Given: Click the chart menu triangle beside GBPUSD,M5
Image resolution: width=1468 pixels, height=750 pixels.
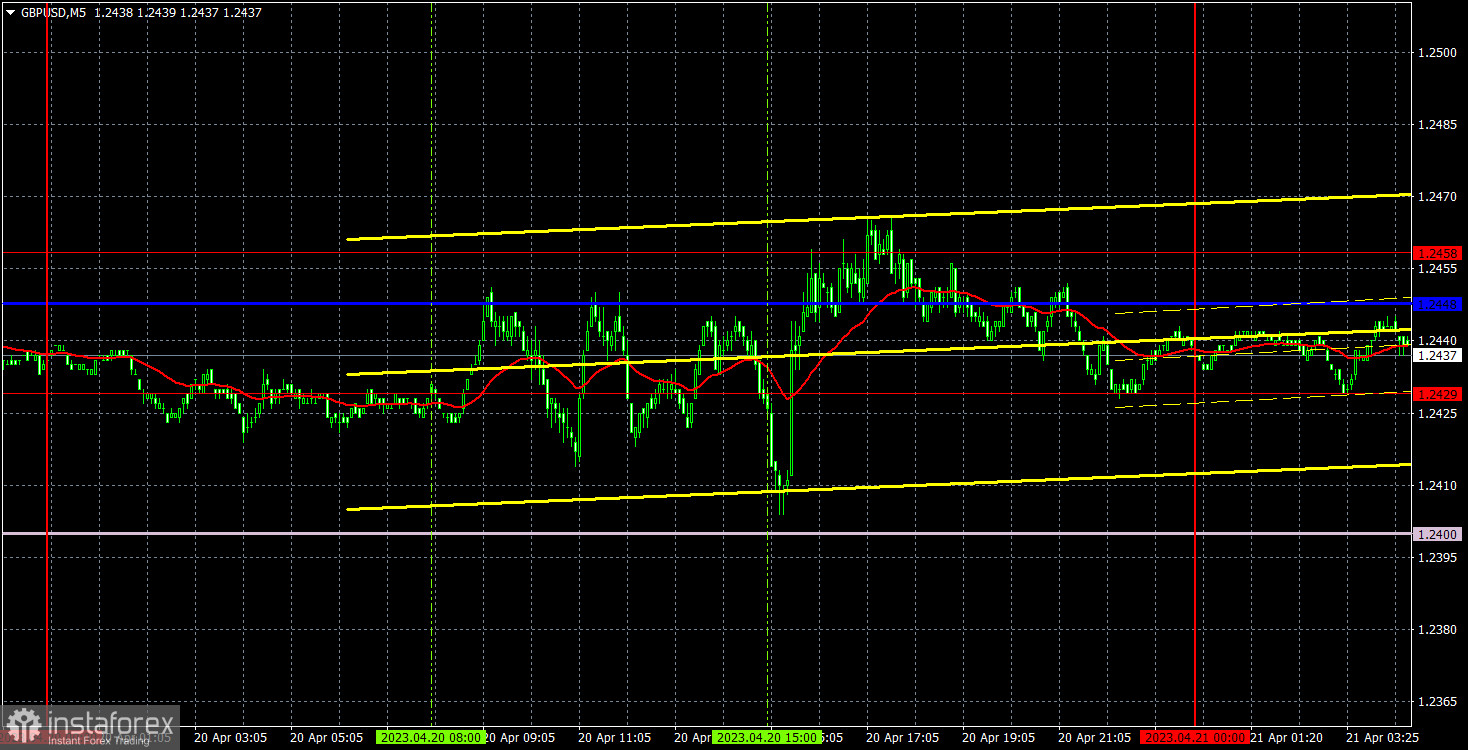Looking at the screenshot, I should point(10,13).
